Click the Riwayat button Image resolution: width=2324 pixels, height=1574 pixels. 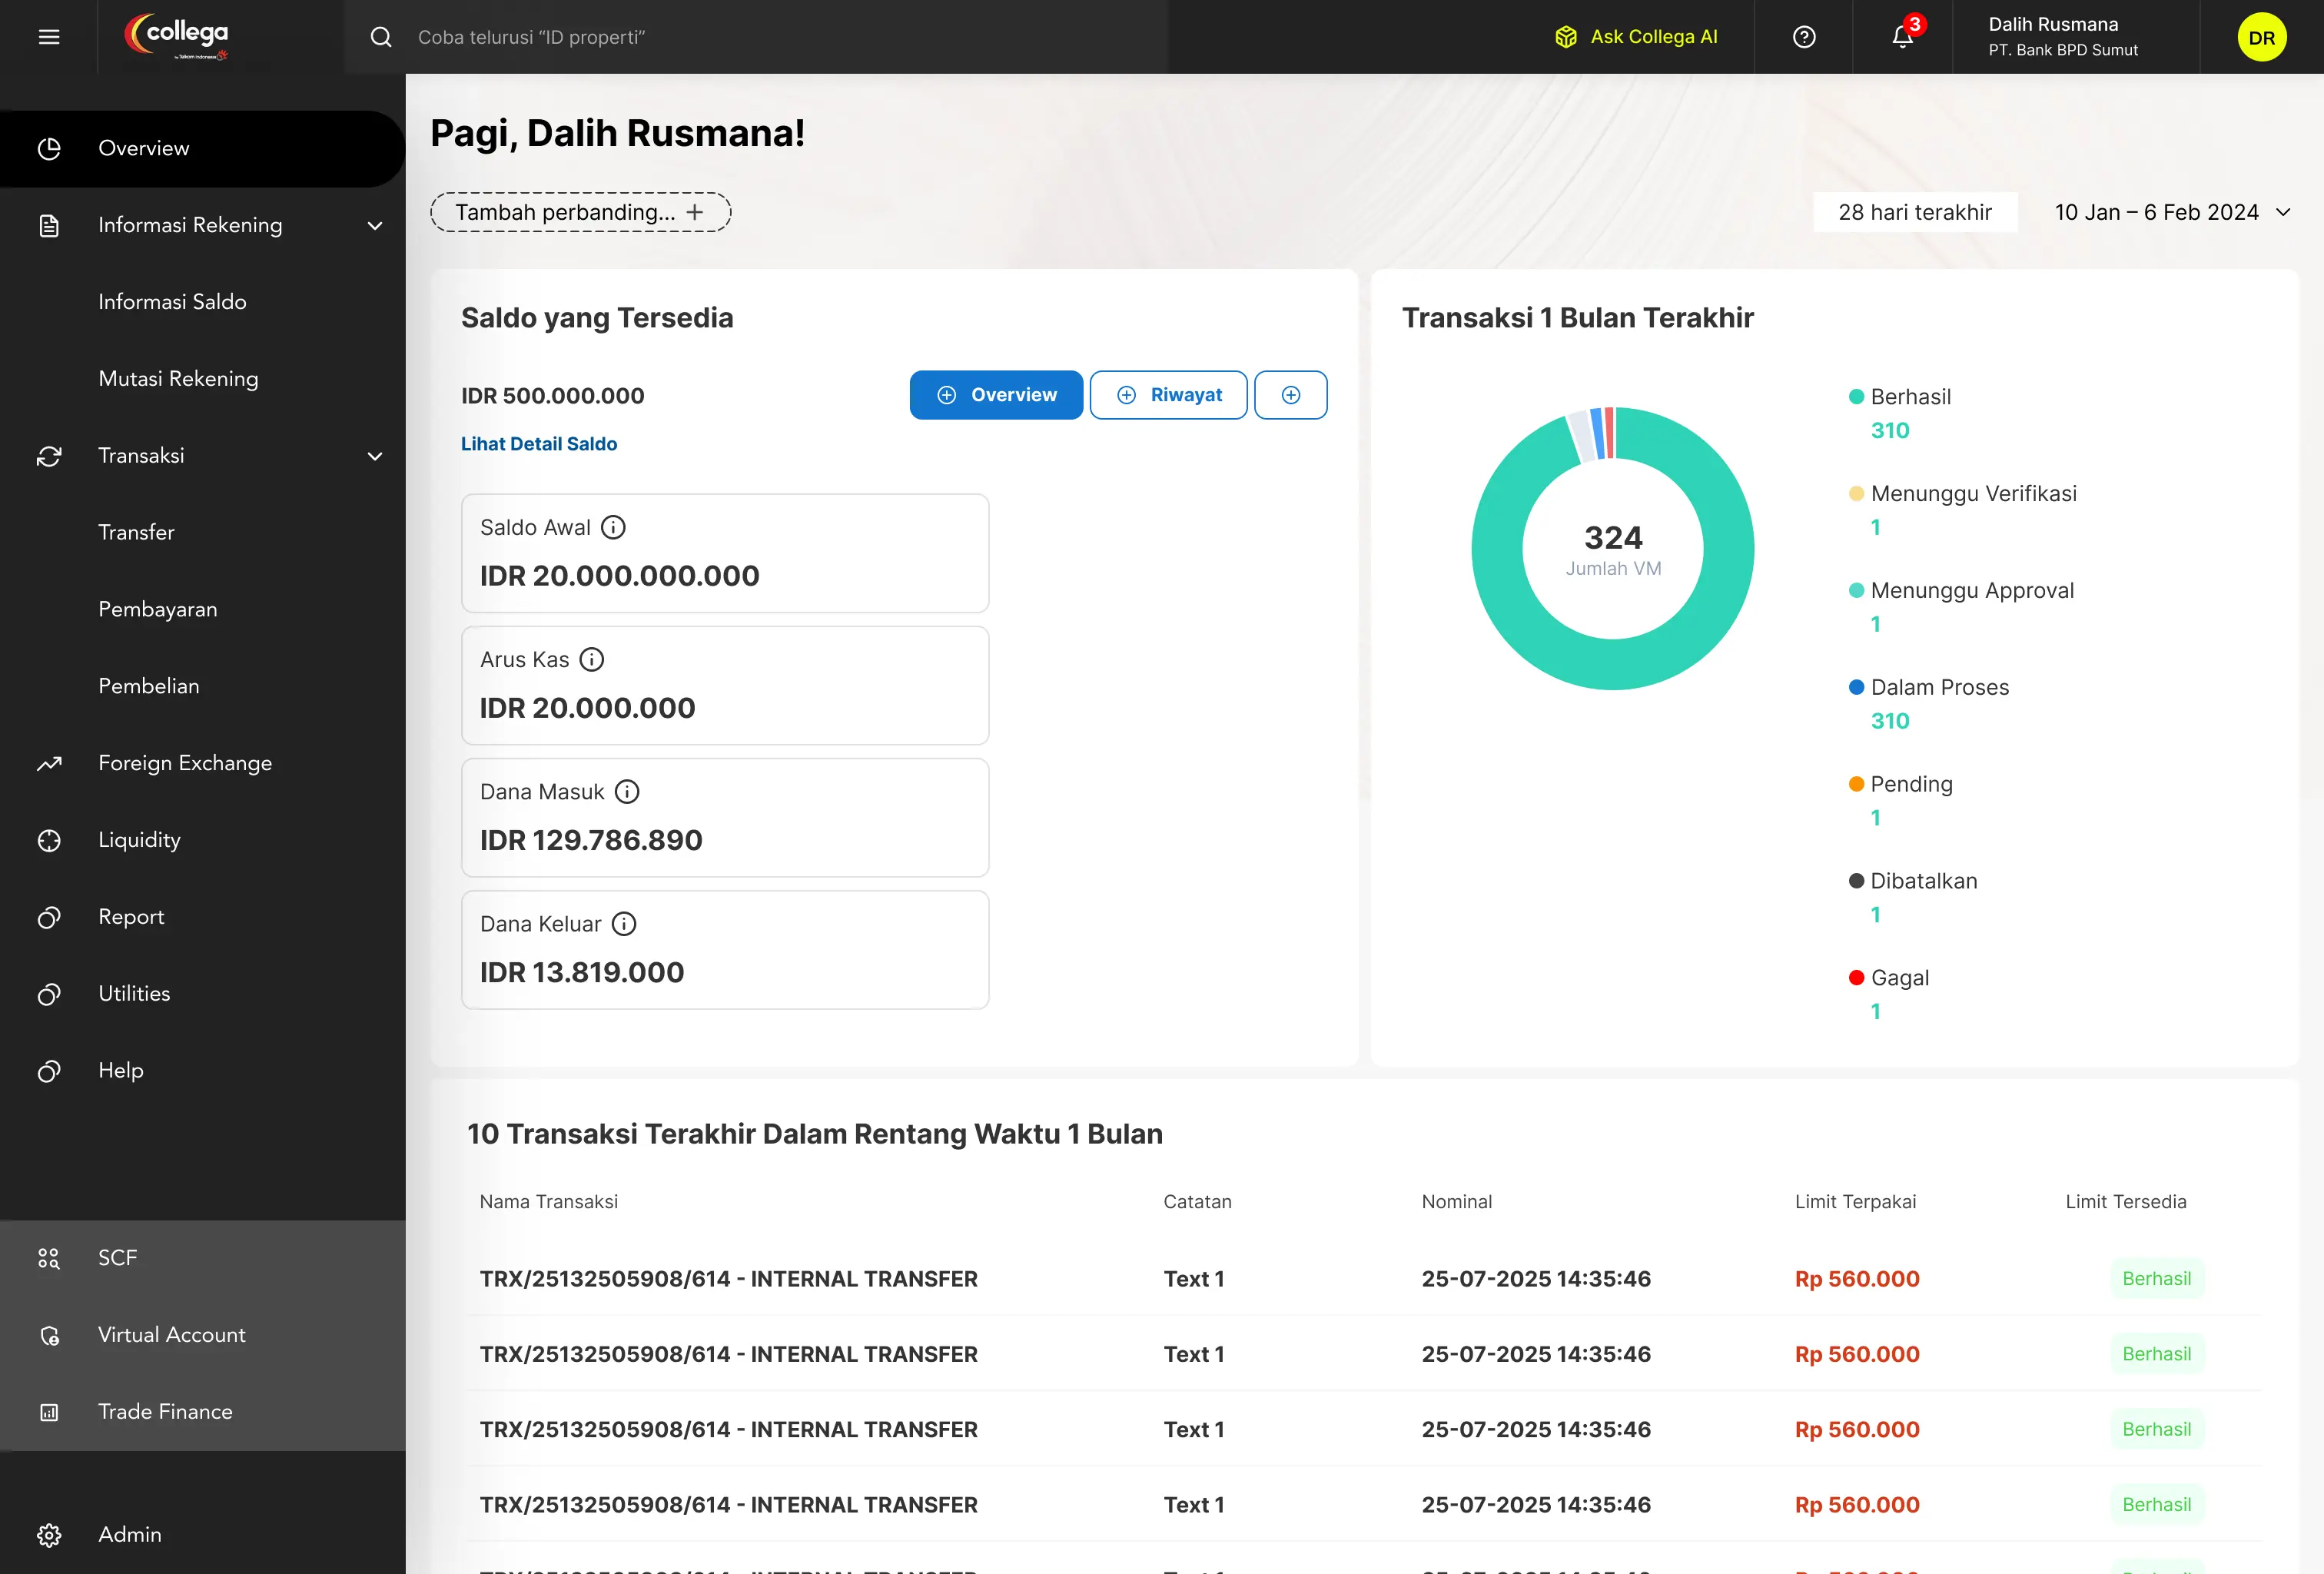click(1168, 395)
